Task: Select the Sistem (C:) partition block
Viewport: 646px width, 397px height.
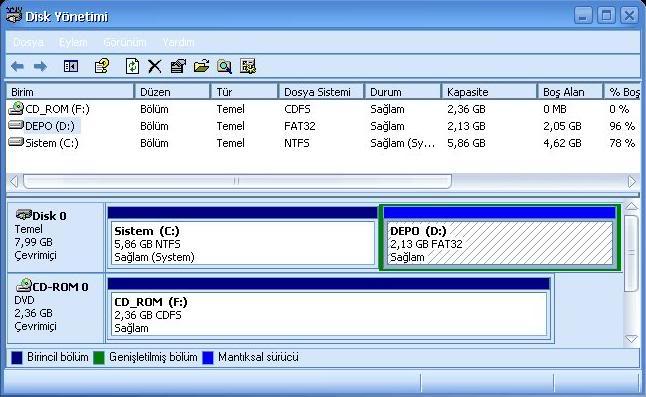Action: coord(243,237)
